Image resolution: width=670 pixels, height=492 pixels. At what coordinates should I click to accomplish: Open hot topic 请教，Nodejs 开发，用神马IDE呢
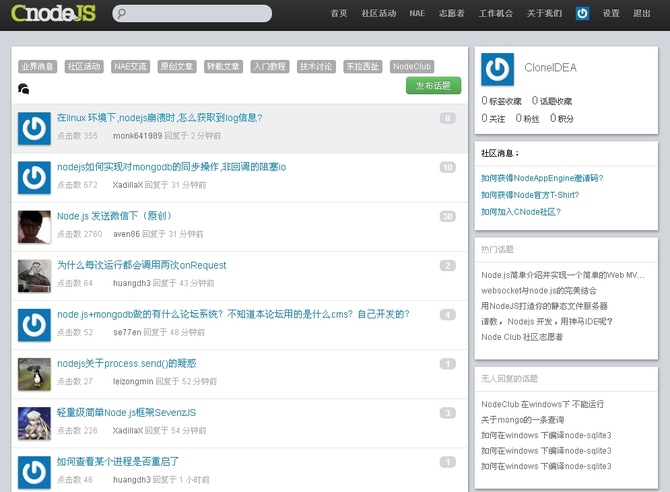[547, 321]
